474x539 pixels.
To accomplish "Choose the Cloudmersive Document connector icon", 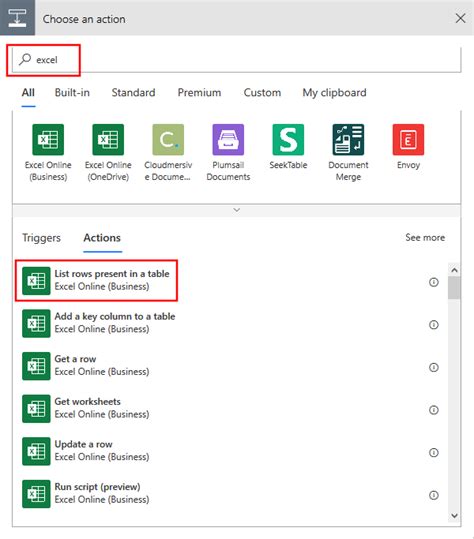I will coord(168,140).
